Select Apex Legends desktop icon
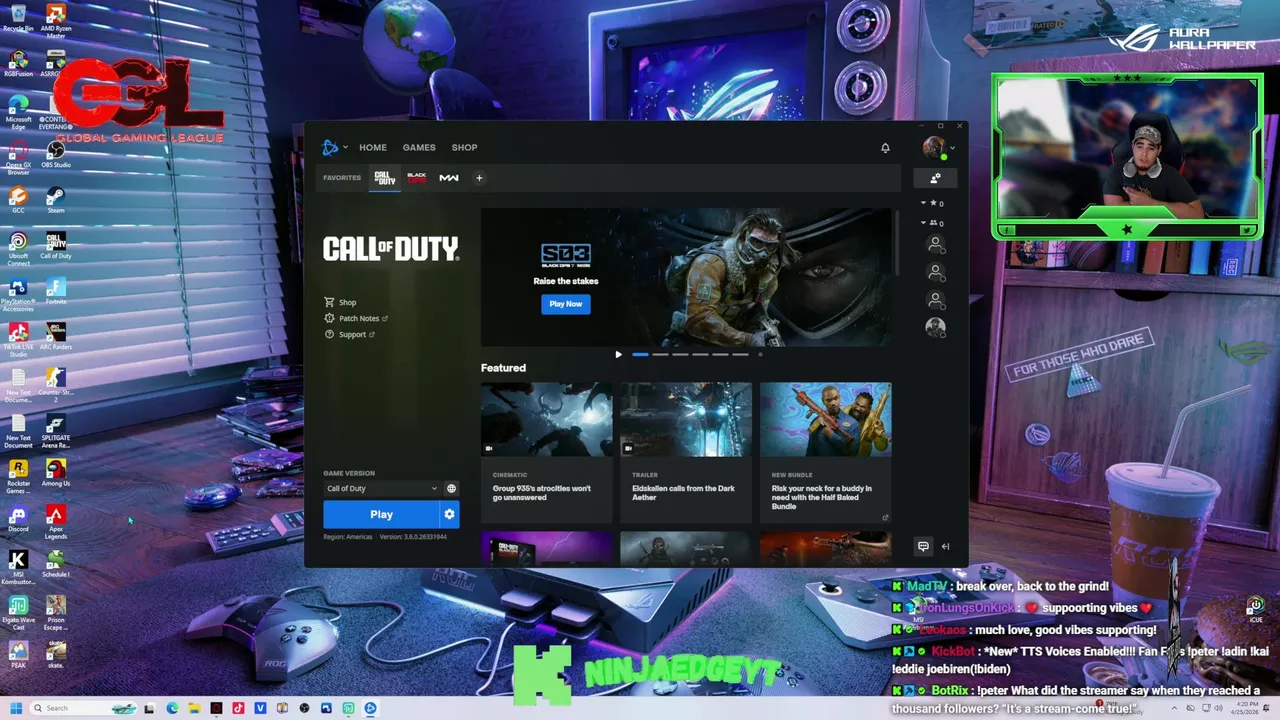The image size is (1280, 720). pyautogui.click(x=56, y=522)
